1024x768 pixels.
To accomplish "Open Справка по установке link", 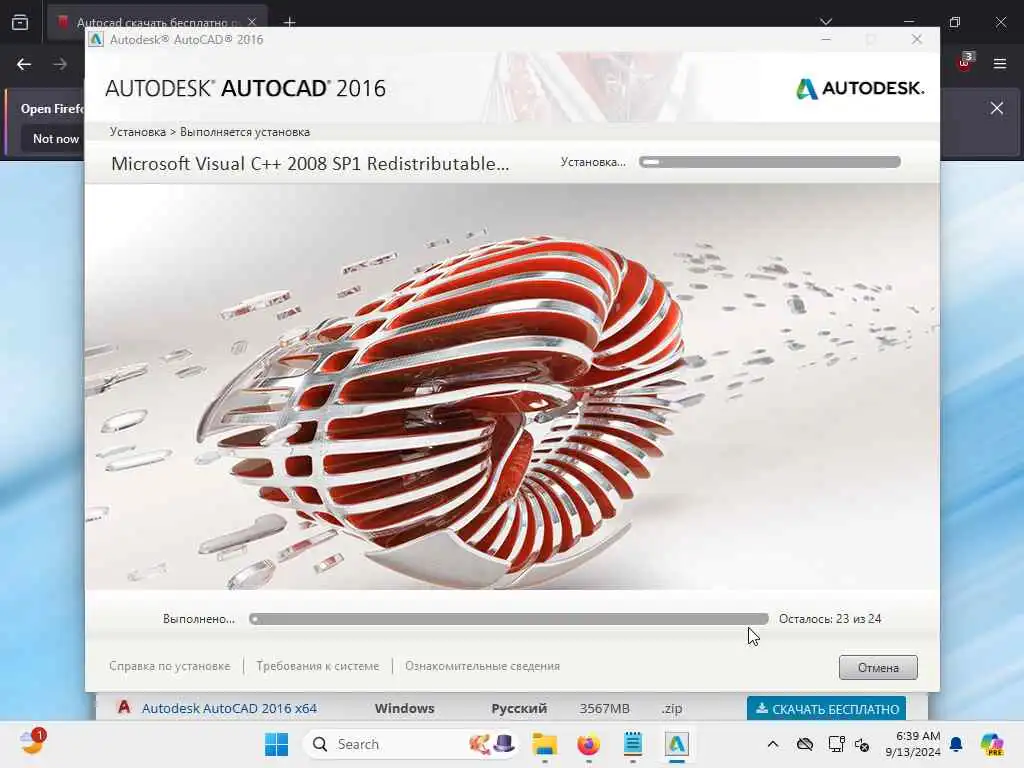I will point(170,666).
